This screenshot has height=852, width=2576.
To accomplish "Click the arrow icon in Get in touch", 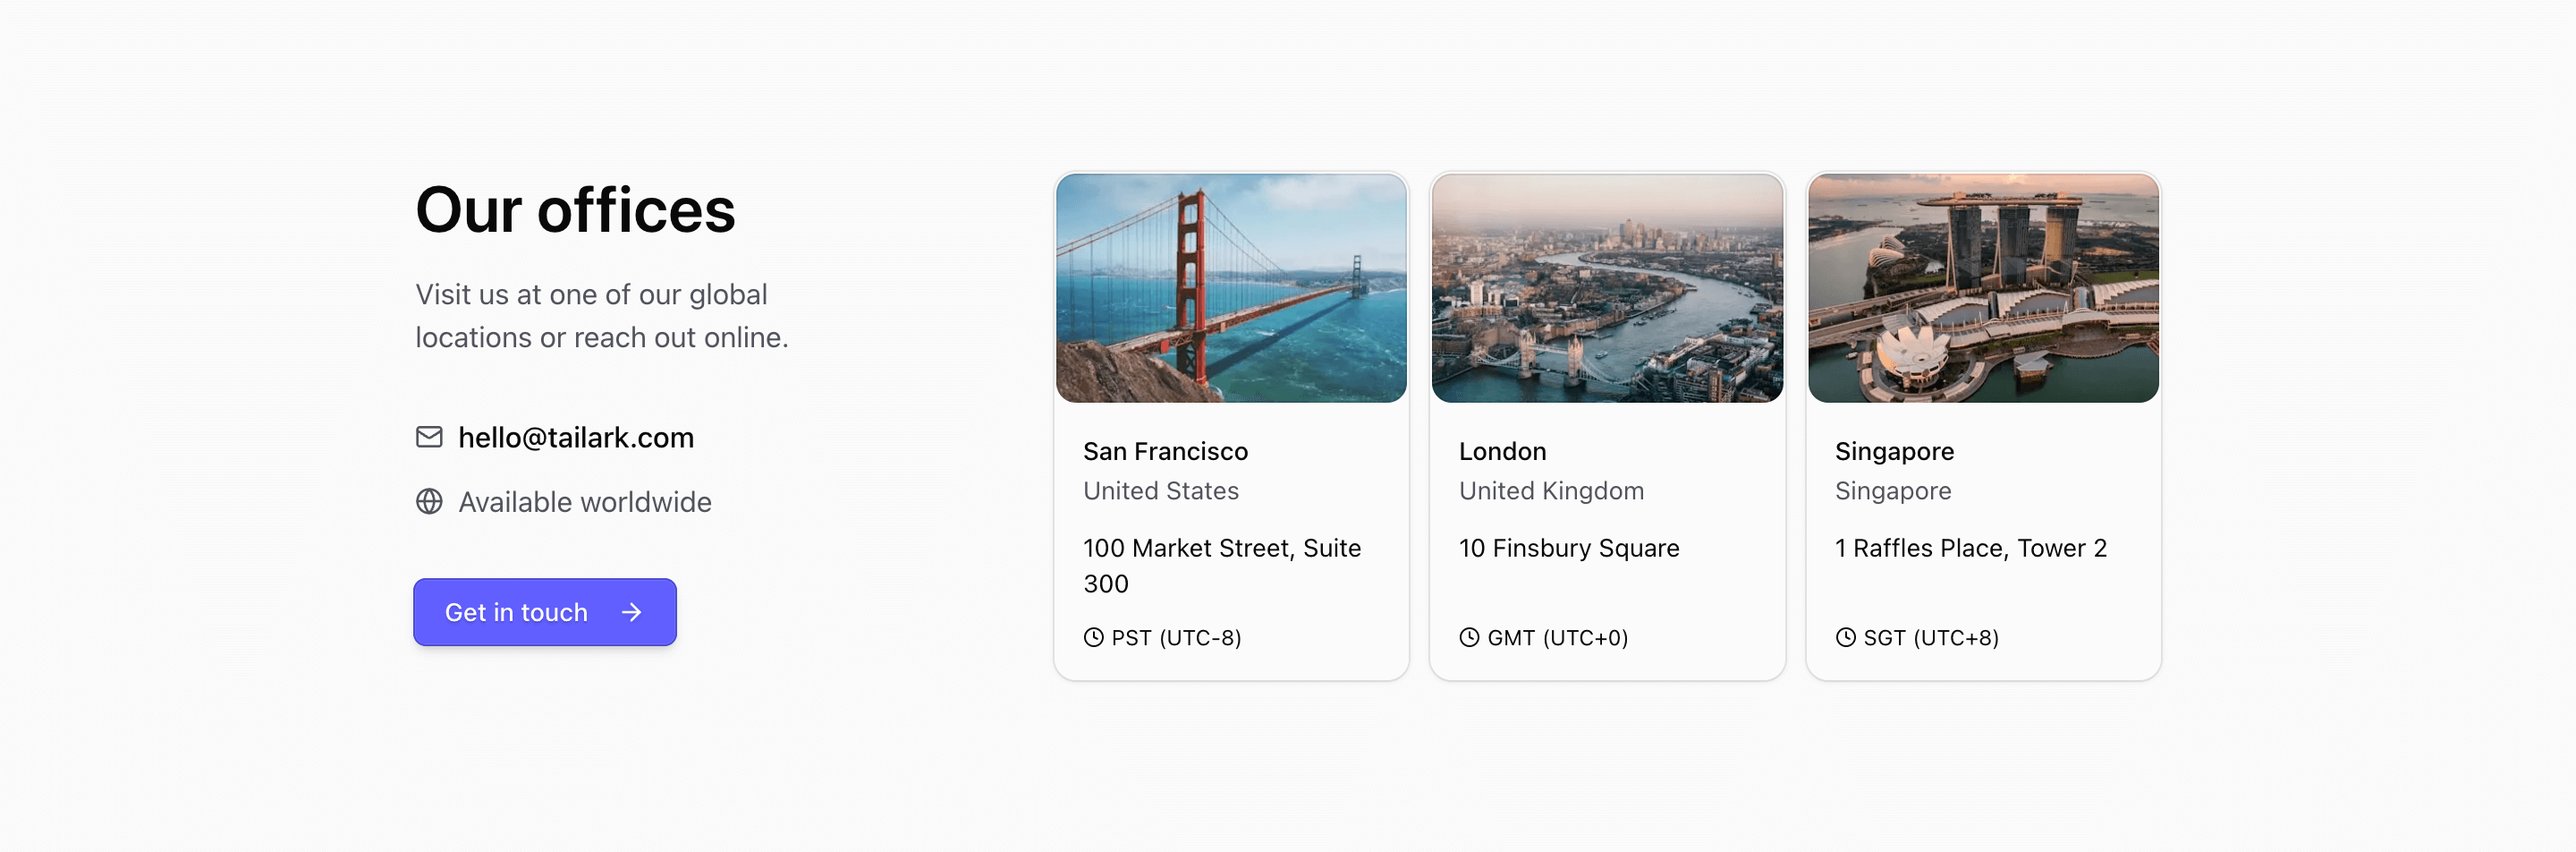I will point(631,612).
